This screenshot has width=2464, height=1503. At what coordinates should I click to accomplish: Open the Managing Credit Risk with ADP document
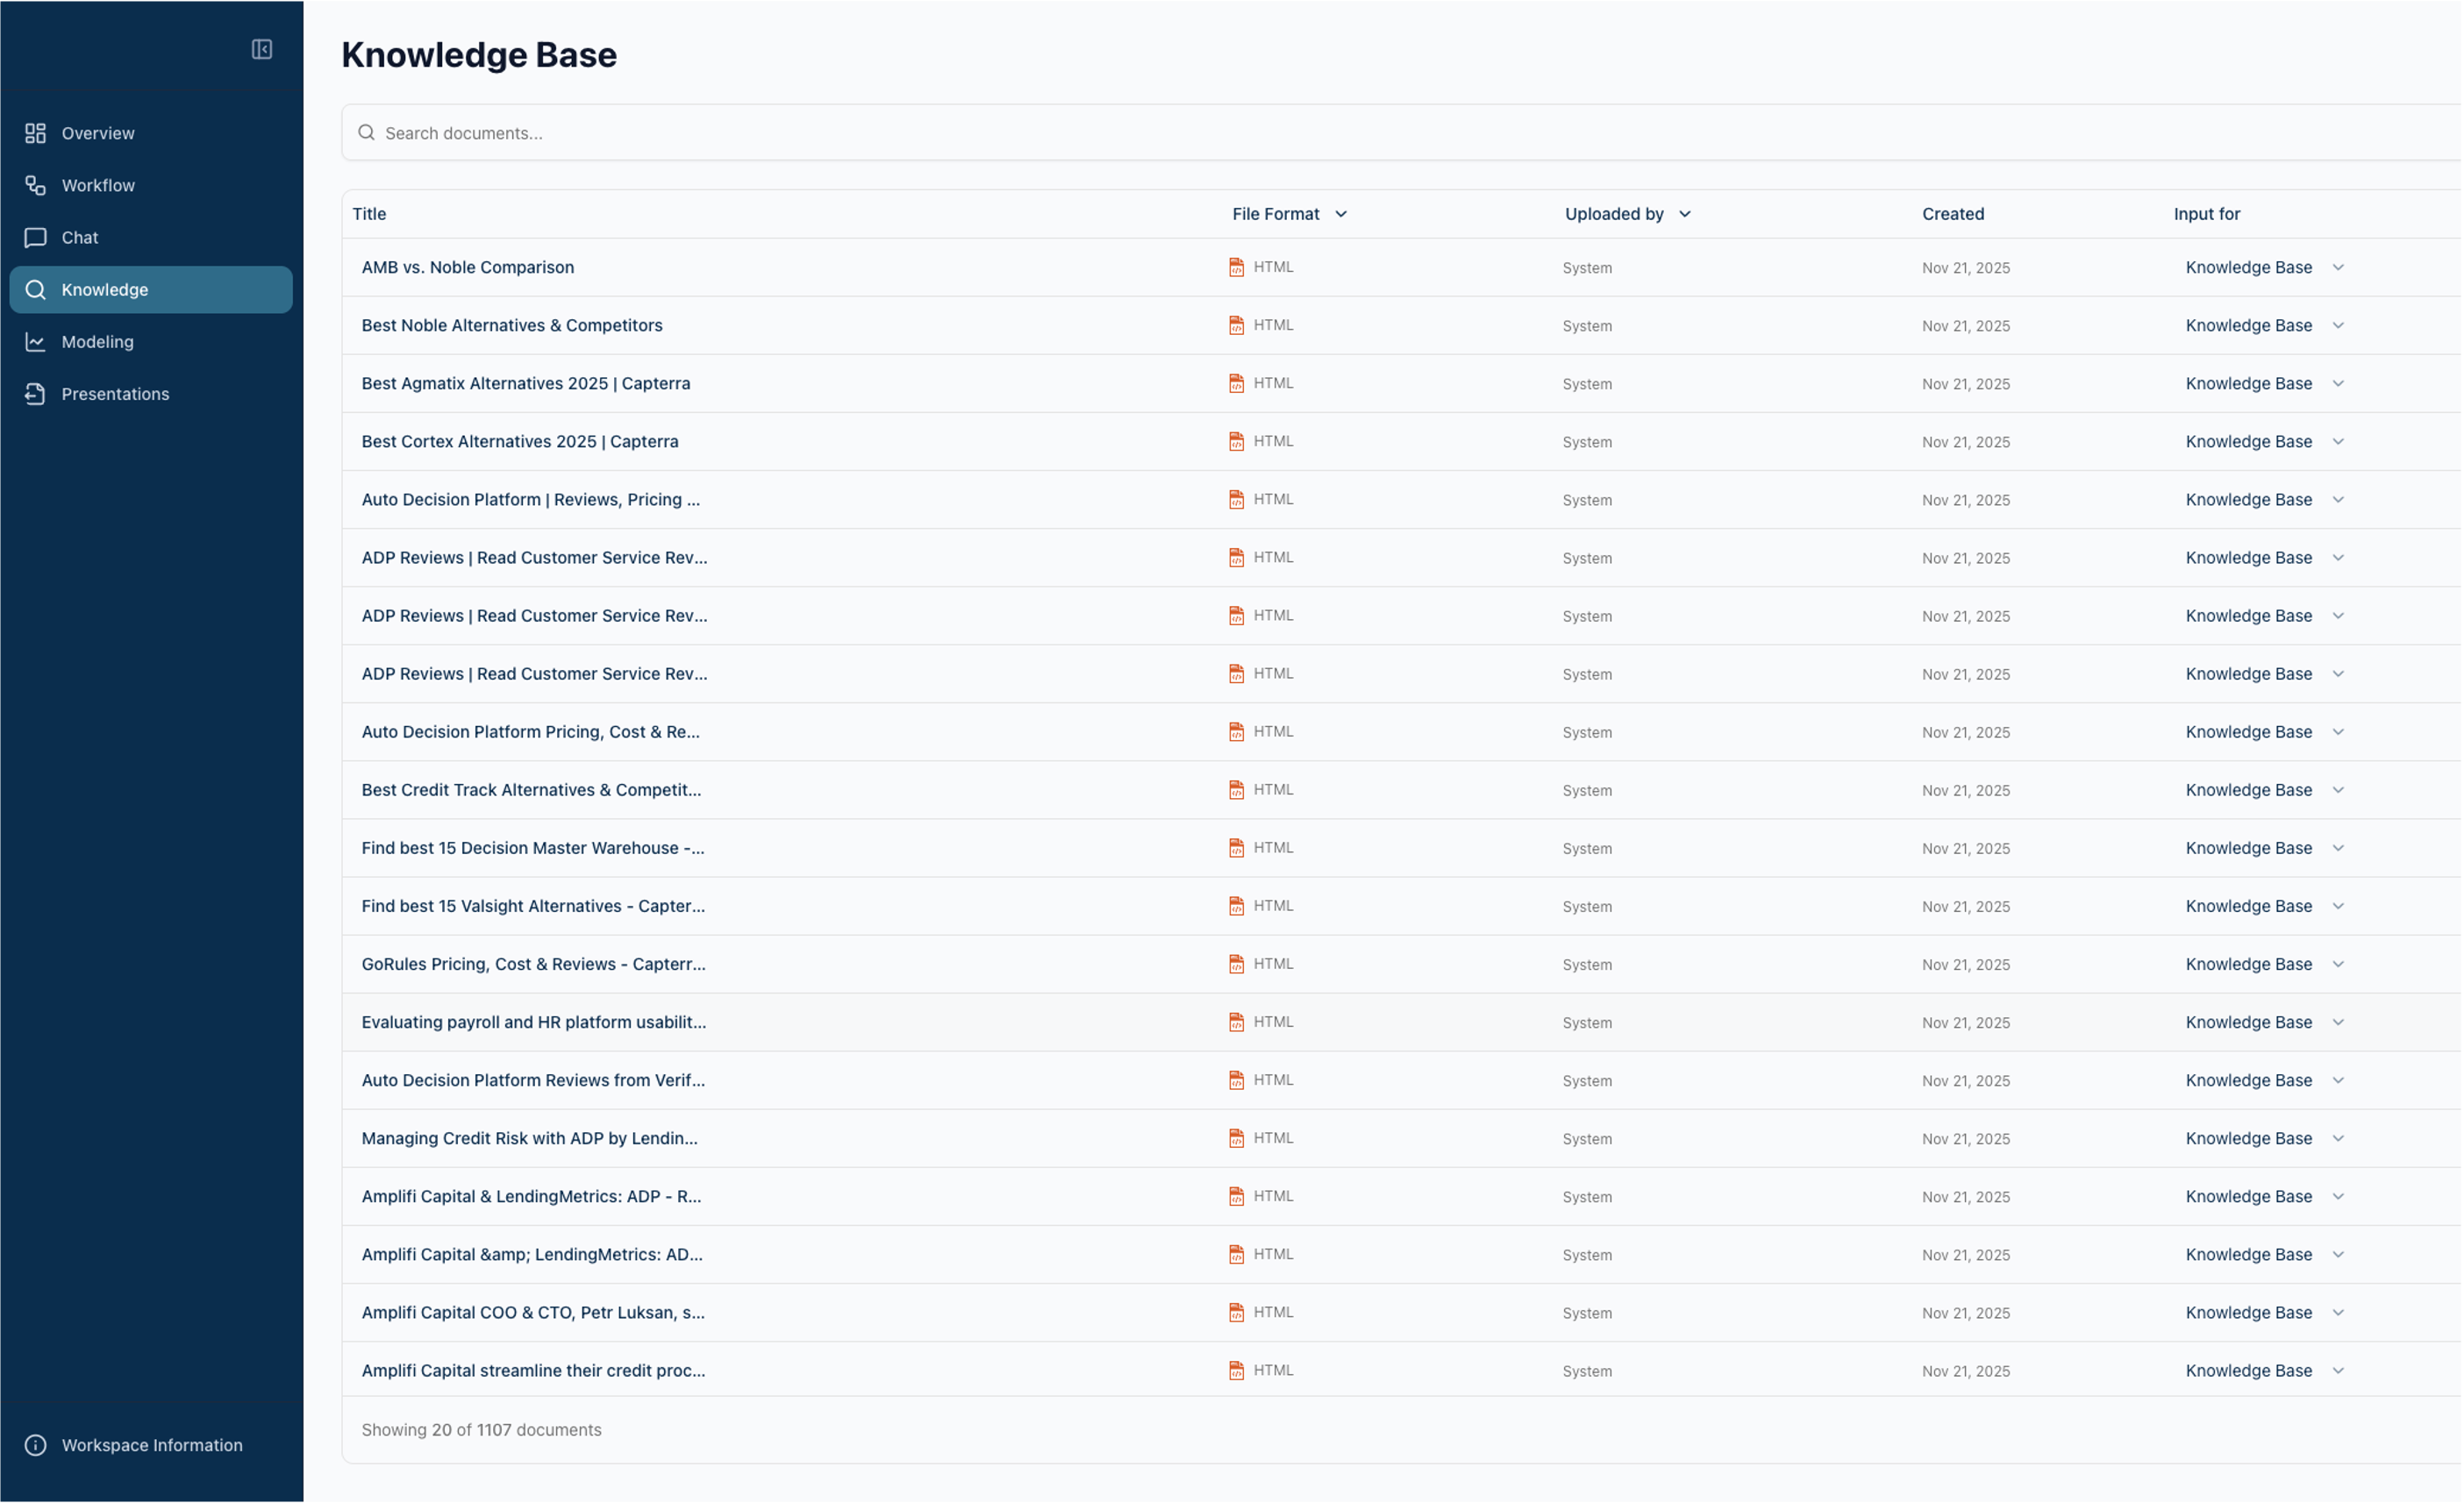click(529, 1138)
